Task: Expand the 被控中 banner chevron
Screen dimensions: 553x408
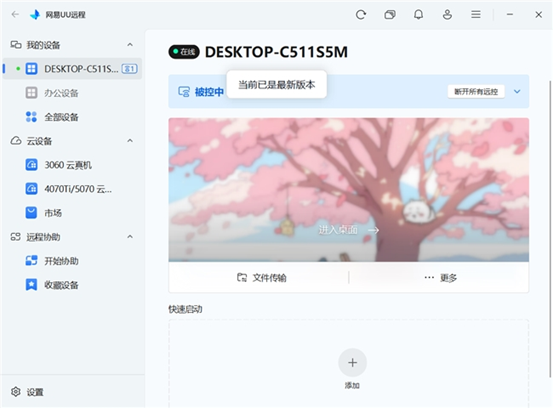Action: pos(517,92)
